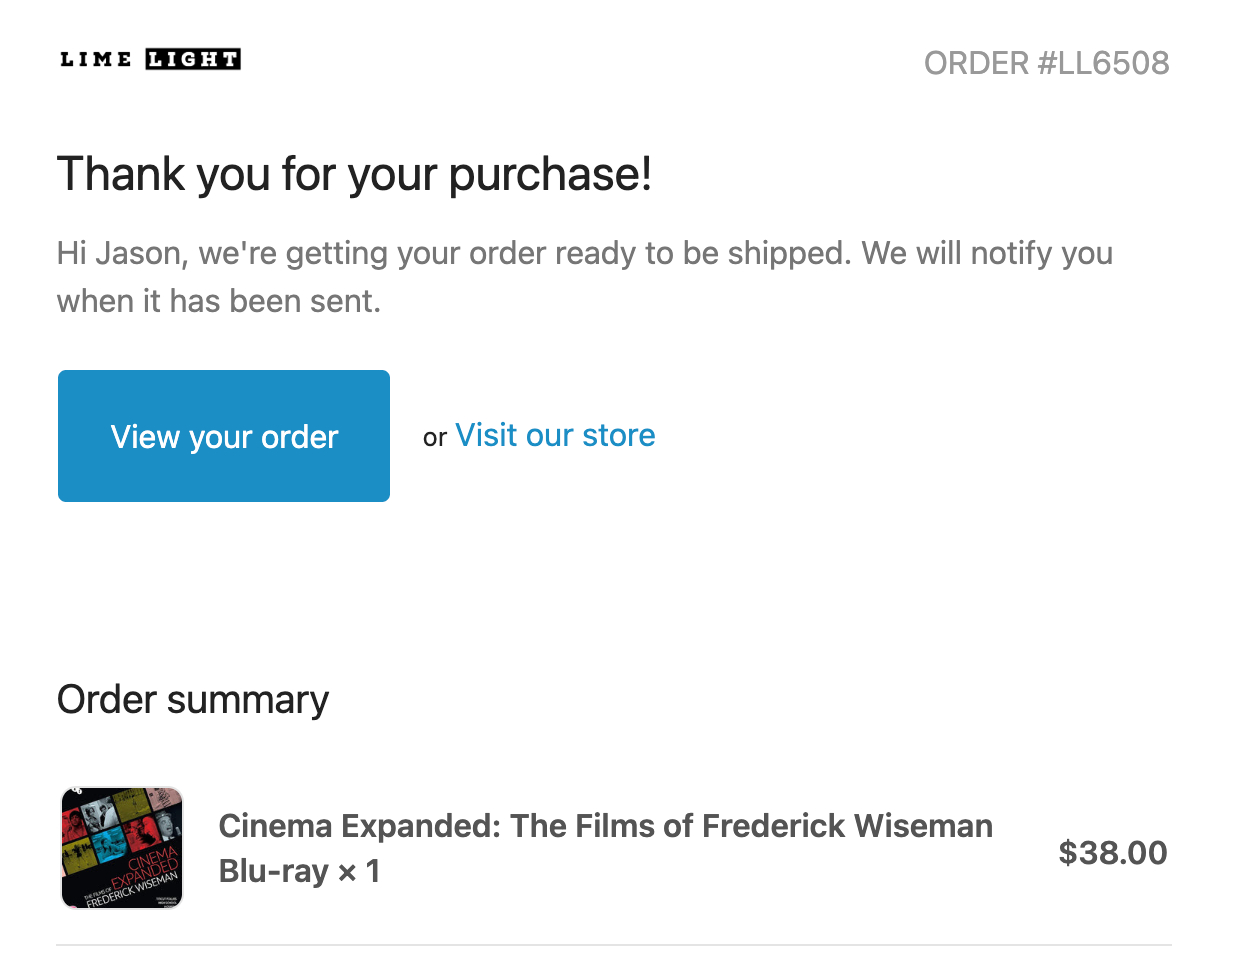Screen dimensions: 1250x958
Task: Select the Thank you for your purchase heading
Action: [x=354, y=174]
